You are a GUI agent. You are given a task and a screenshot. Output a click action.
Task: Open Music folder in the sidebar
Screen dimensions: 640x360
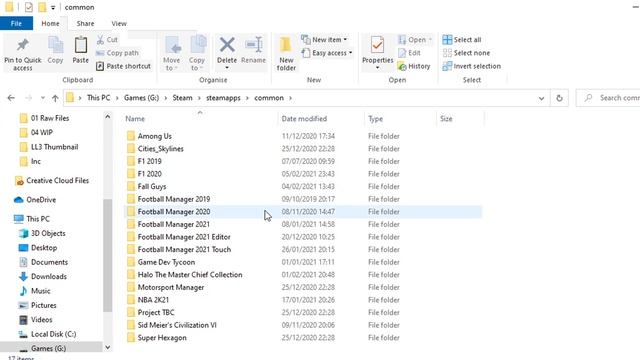(x=35, y=291)
